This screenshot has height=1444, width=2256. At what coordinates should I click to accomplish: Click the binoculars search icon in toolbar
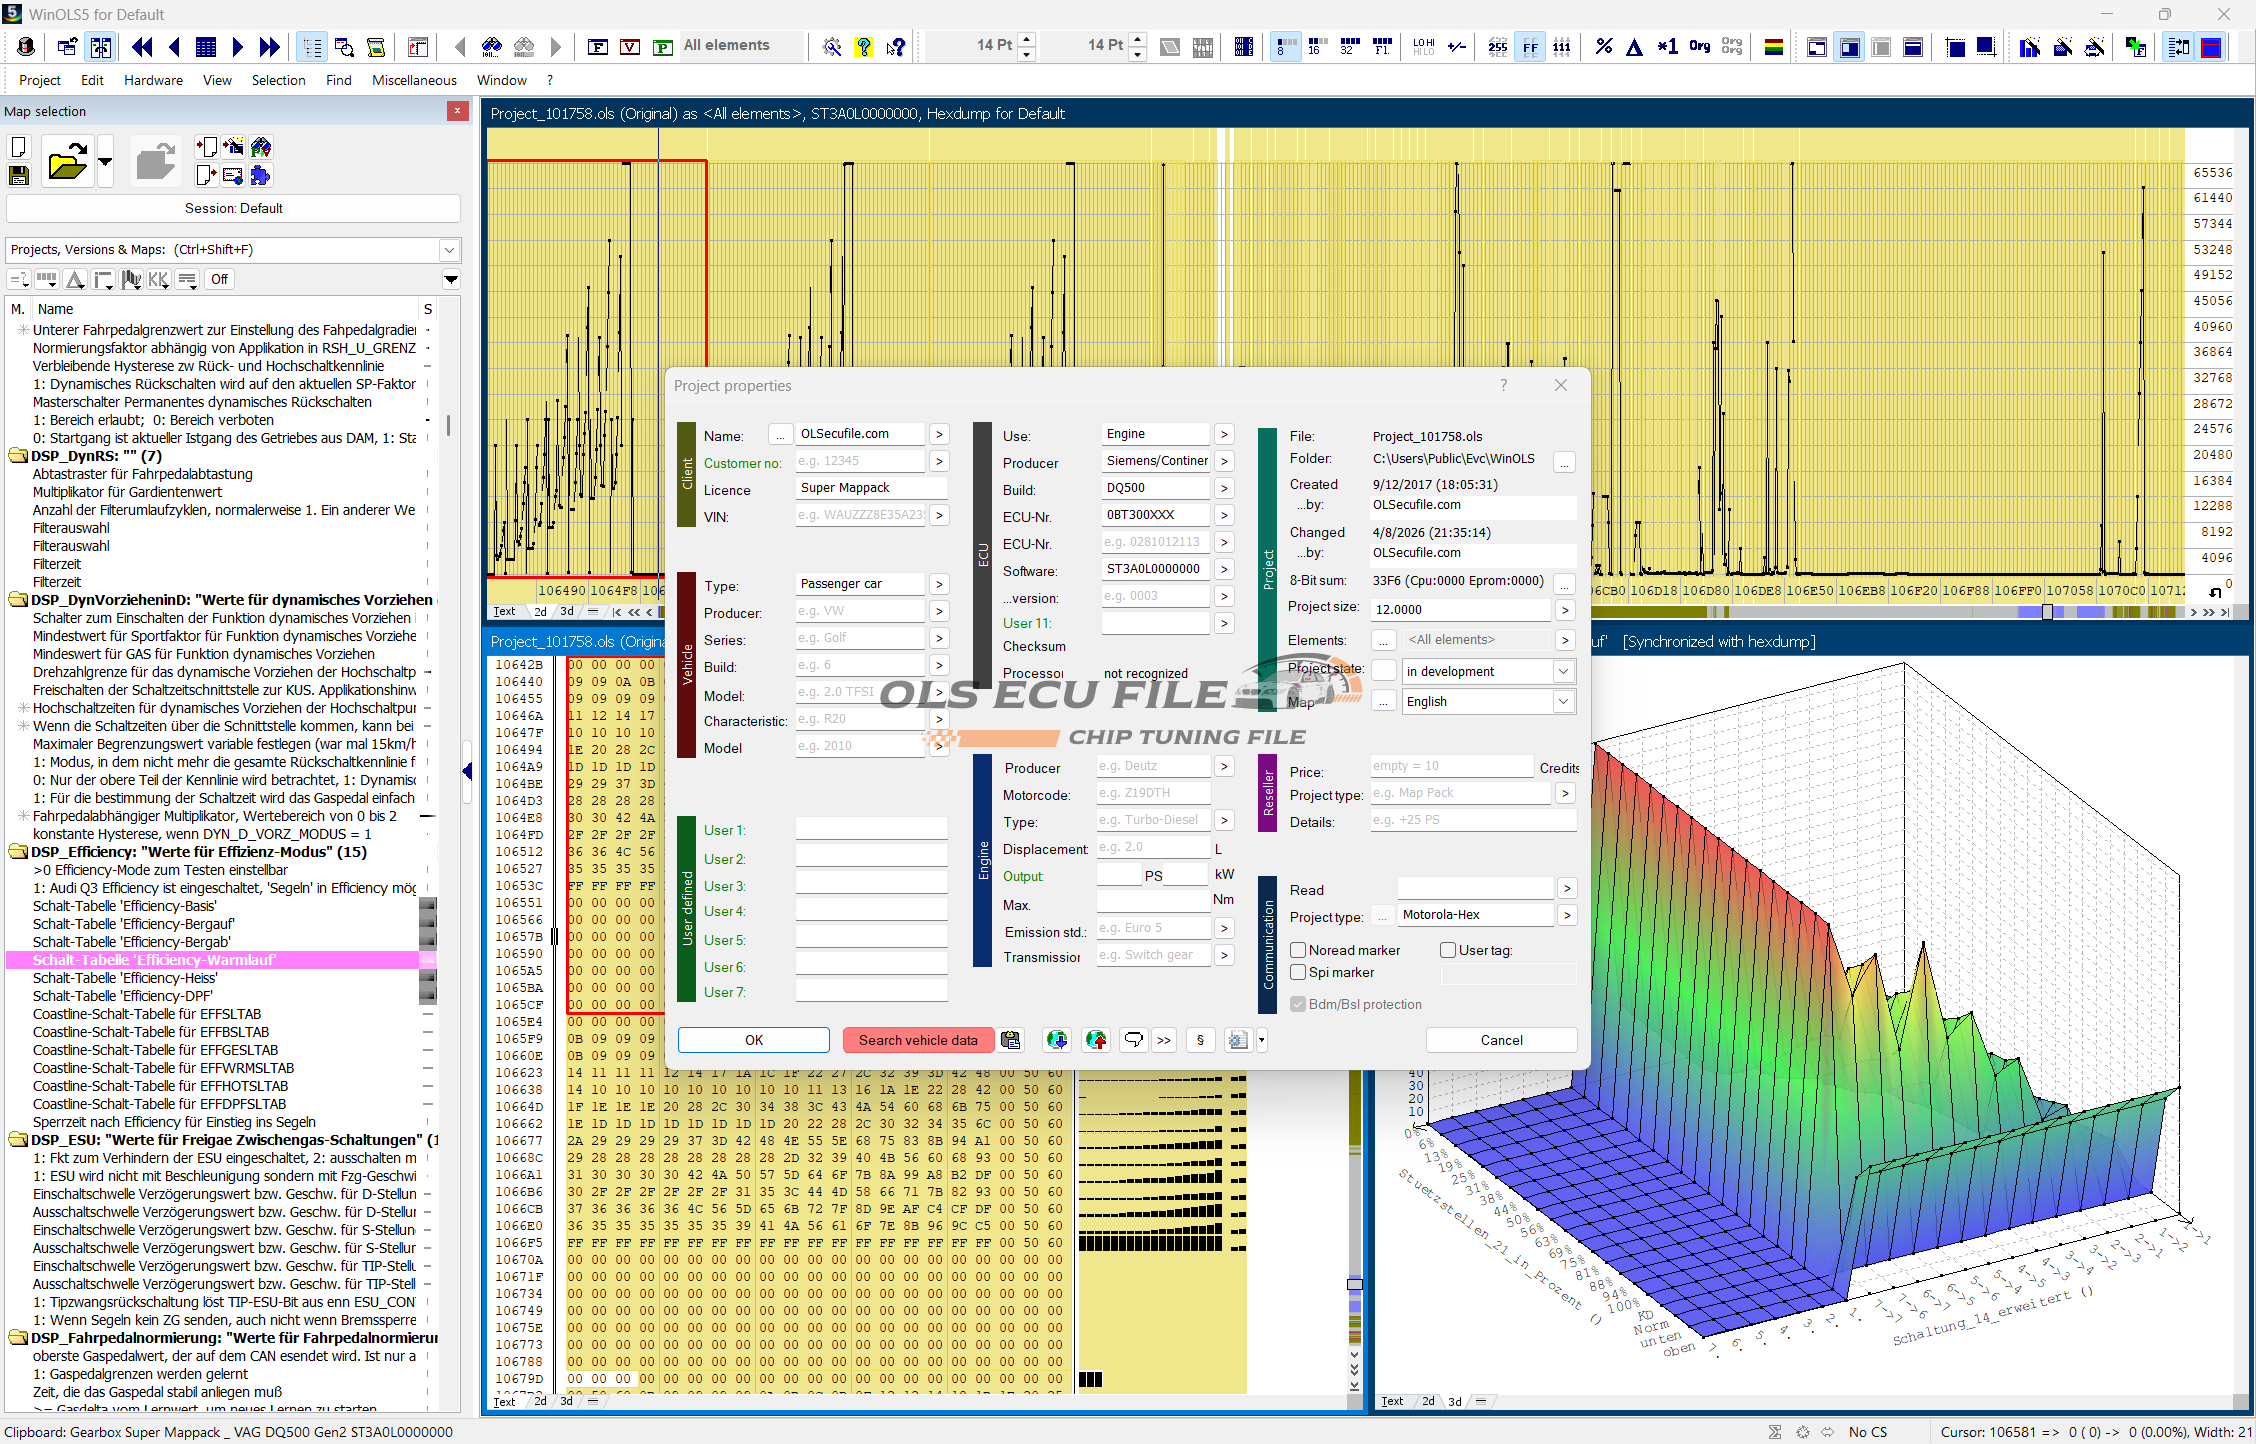coord(491,47)
